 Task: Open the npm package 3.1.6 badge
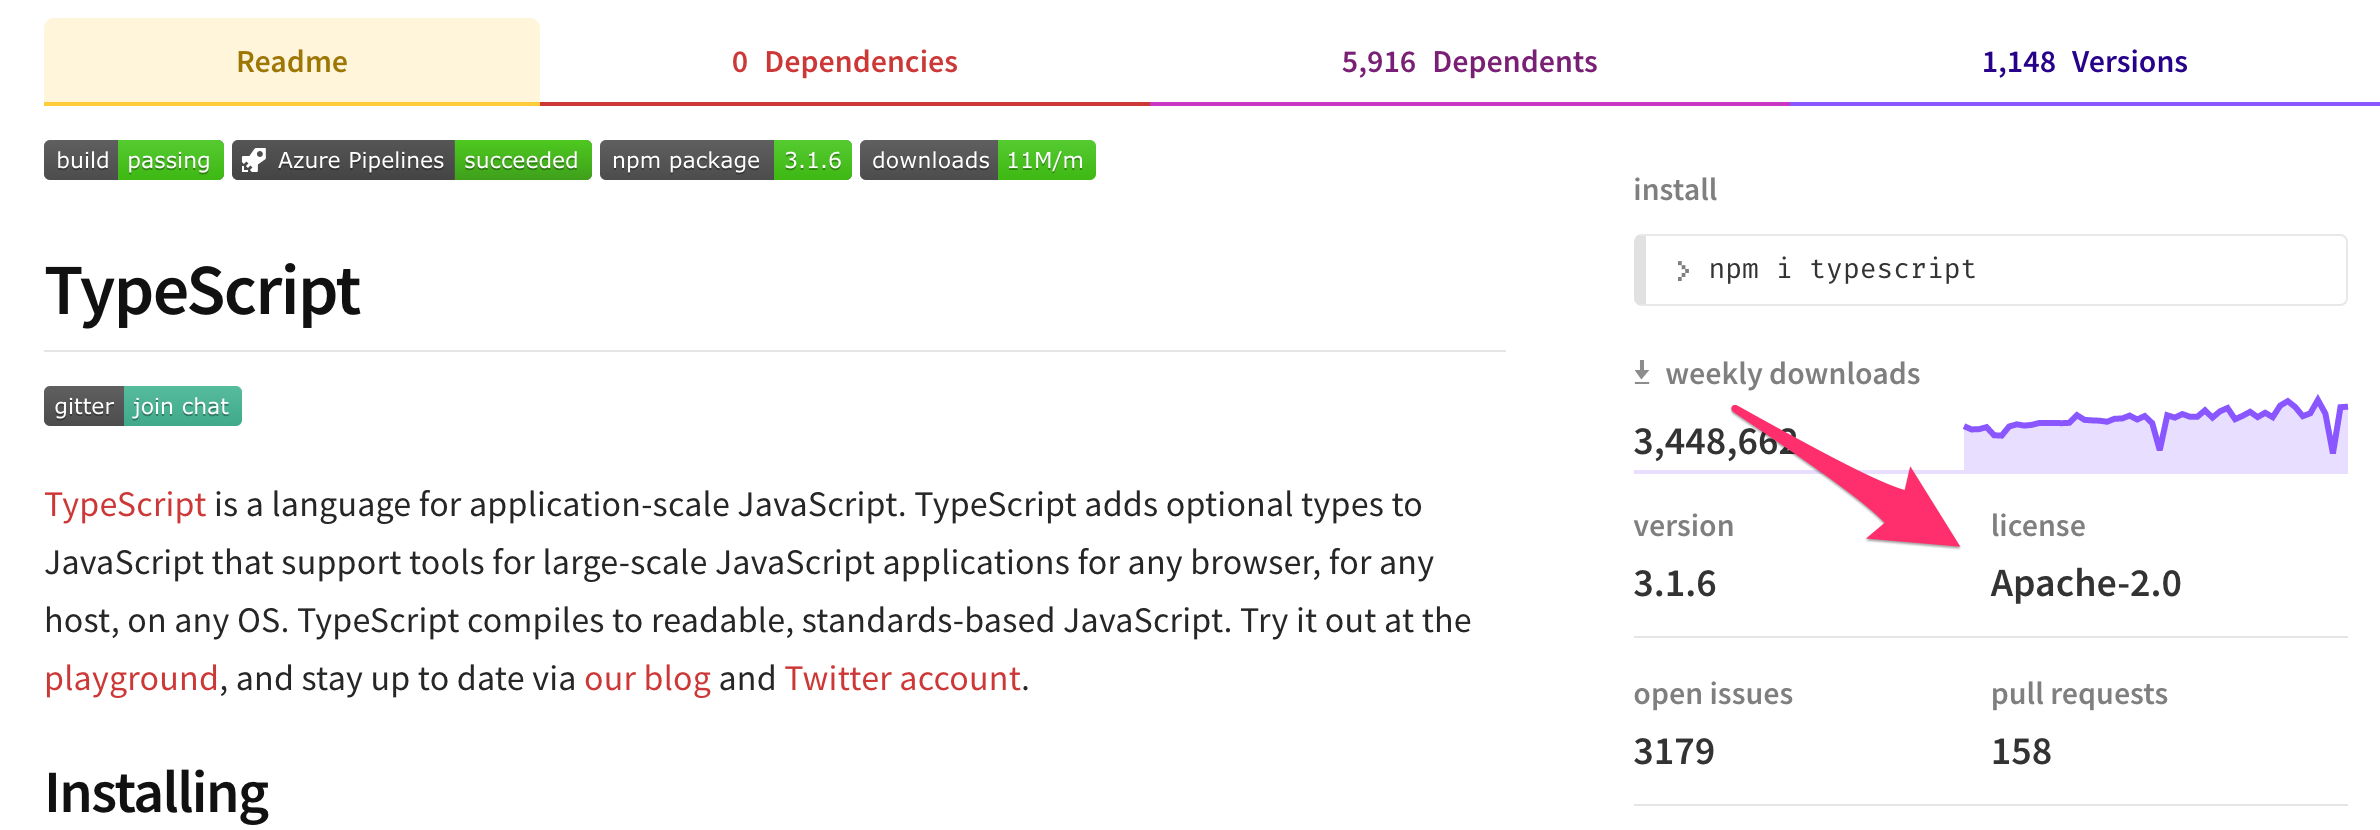tap(725, 160)
